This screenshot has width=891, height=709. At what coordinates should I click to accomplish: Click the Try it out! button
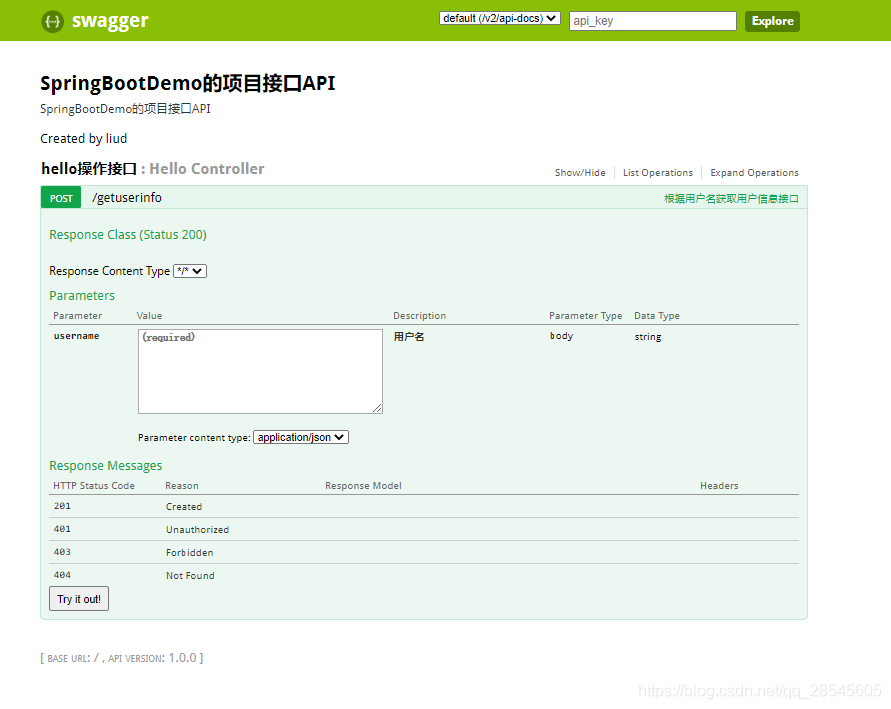tap(78, 598)
